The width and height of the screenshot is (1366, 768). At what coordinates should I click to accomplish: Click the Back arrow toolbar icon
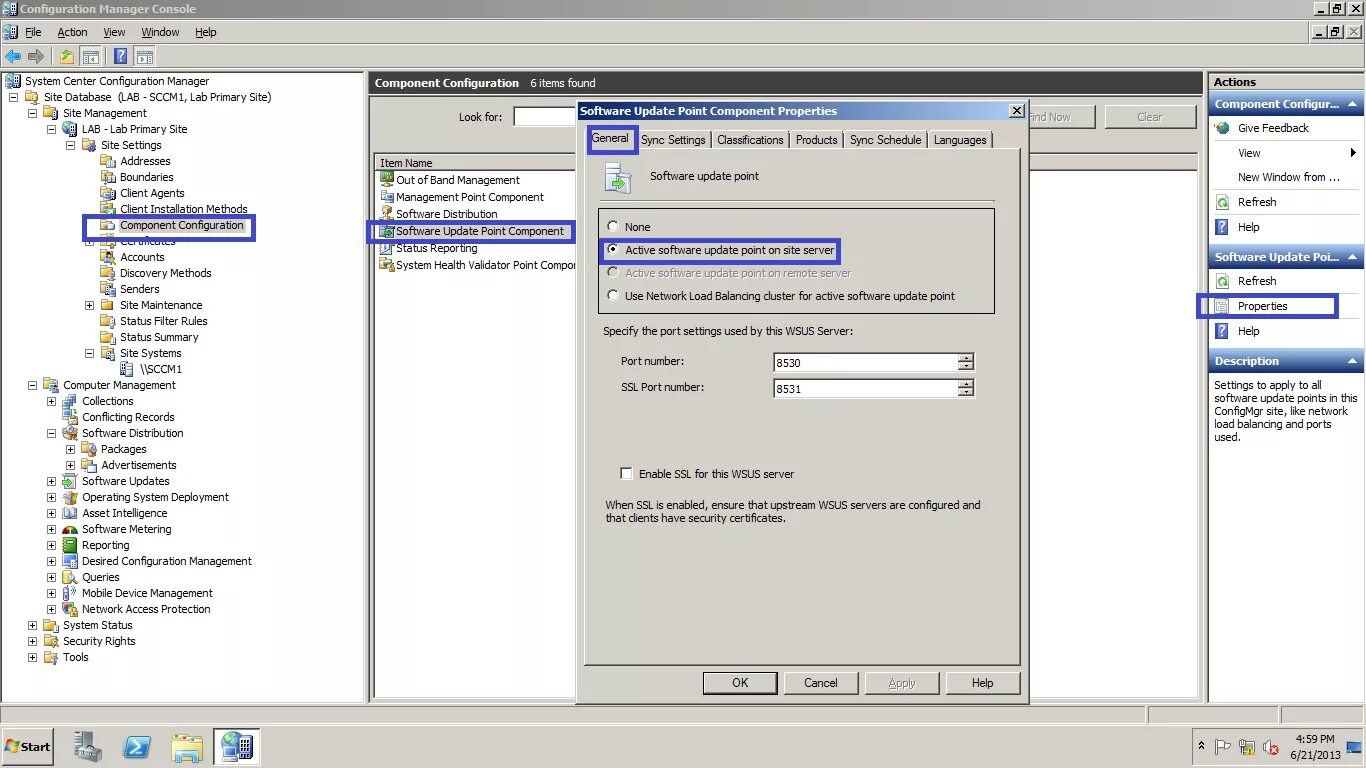click(13, 56)
